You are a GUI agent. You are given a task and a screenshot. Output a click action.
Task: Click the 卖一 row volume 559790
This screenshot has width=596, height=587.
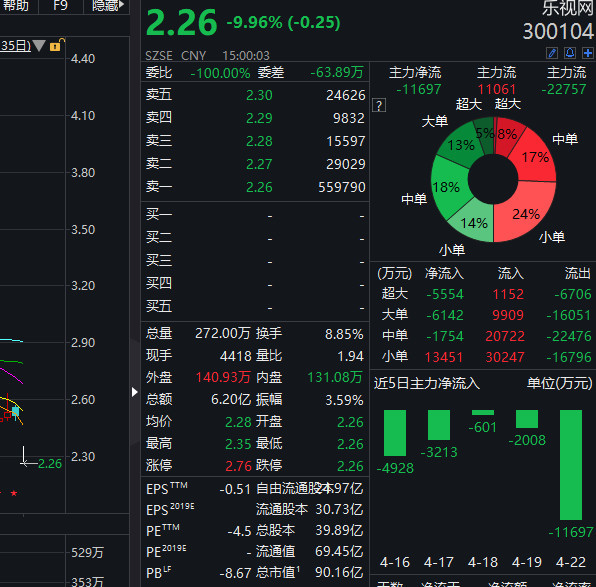coord(341,187)
